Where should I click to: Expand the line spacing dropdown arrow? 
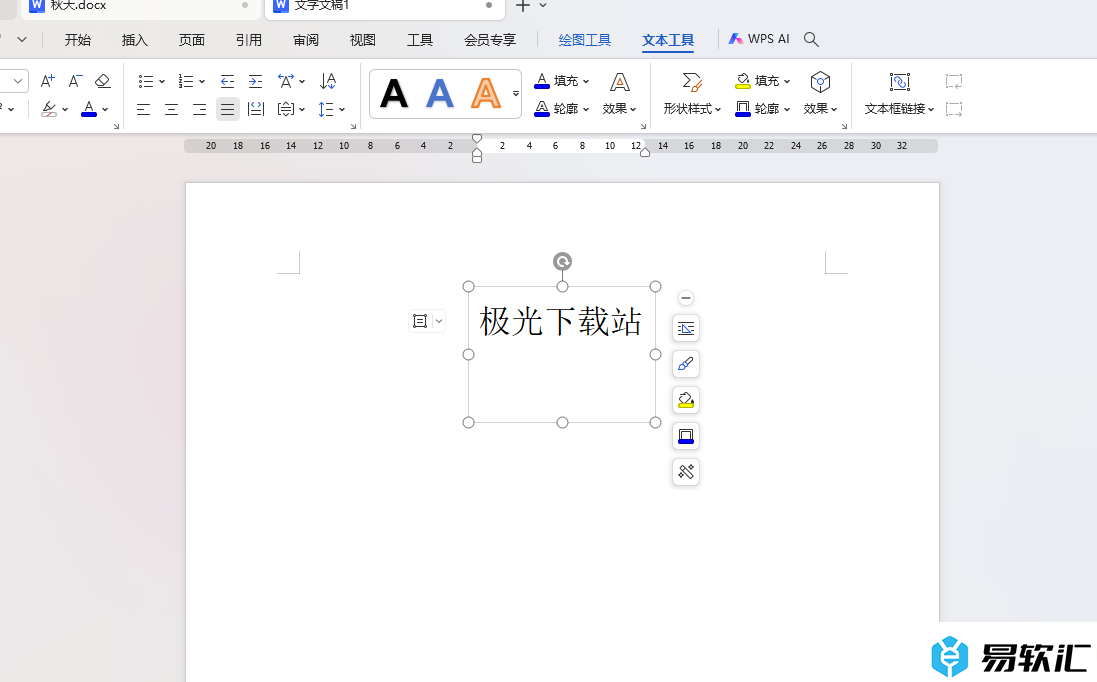pos(342,110)
